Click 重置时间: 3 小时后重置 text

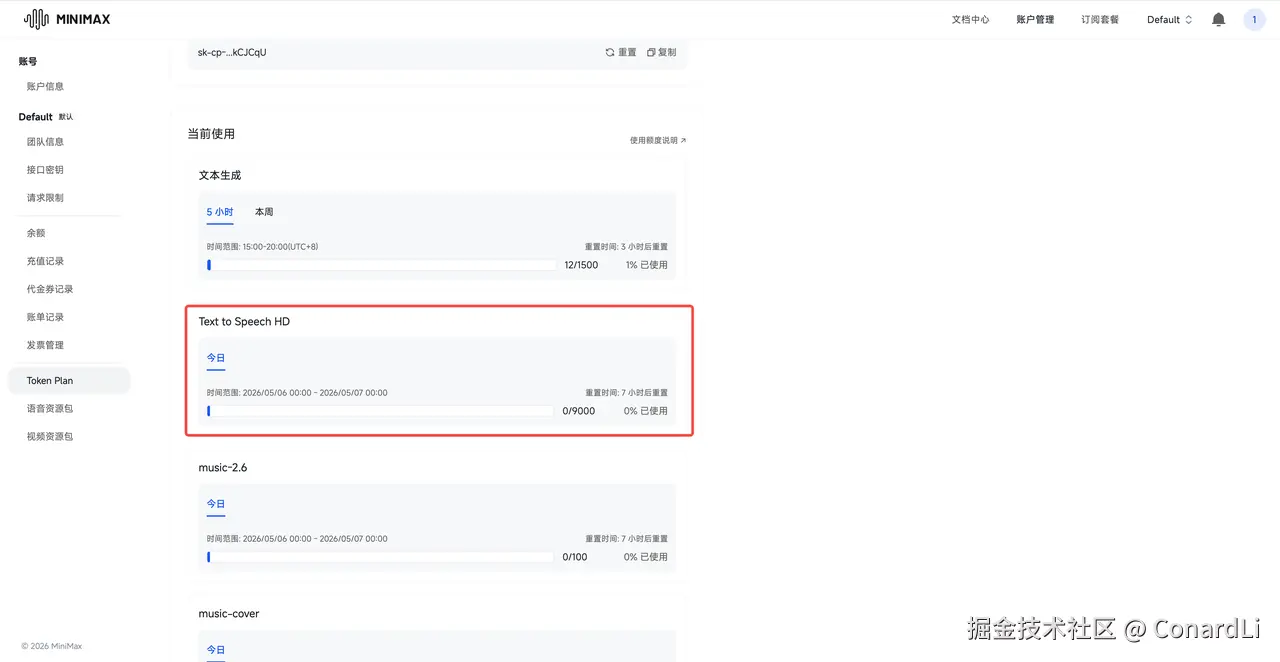pyautogui.click(x=626, y=247)
